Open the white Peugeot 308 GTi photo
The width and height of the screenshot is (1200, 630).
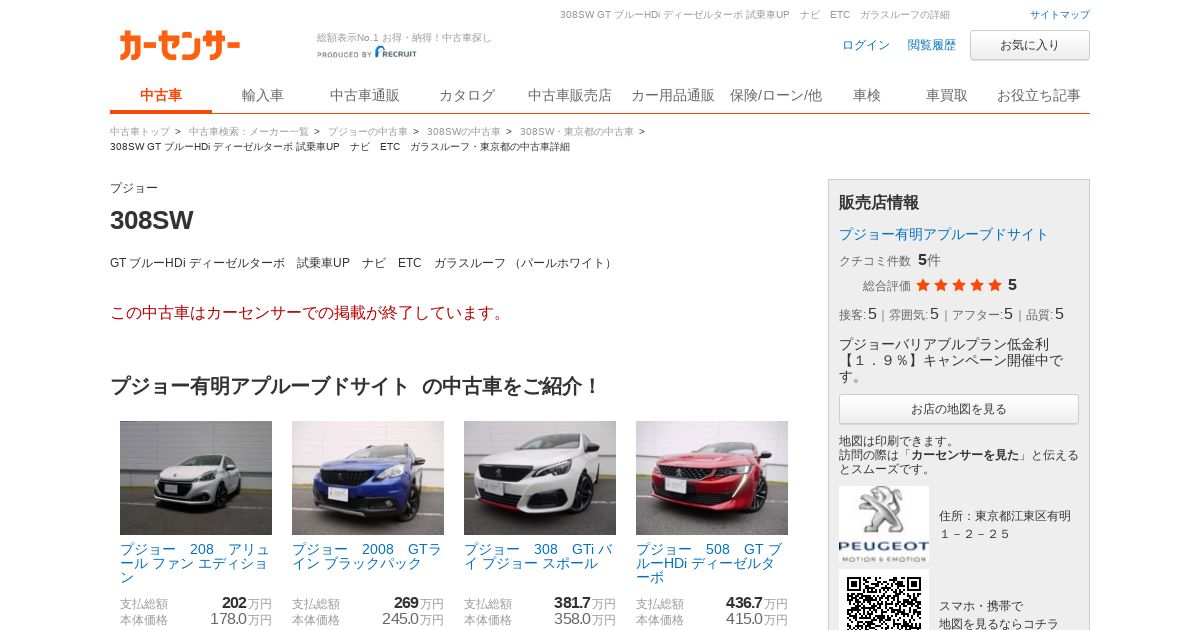[x=540, y=478]
